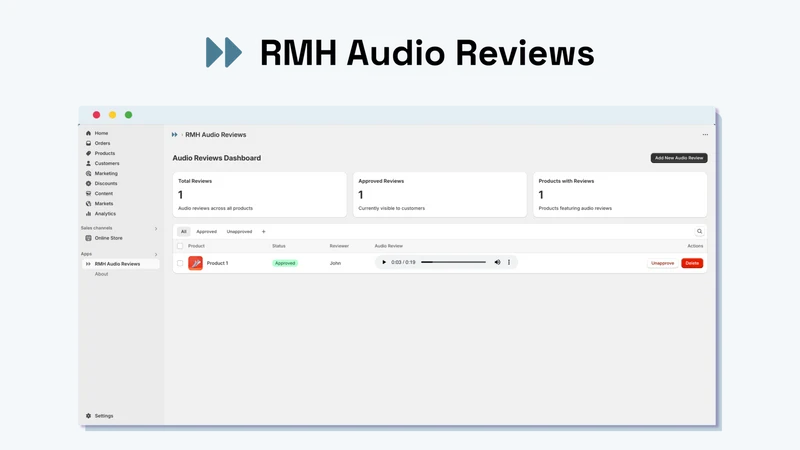Open the Online Store channel link

click(109, 238)
